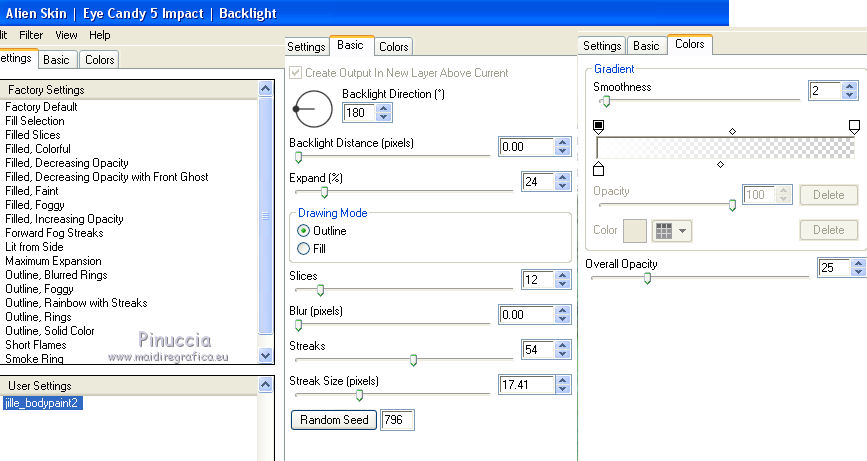Screen dimensions: 867x461
Task: Click the Random Seed value field
Action: [x=397, y=420]
